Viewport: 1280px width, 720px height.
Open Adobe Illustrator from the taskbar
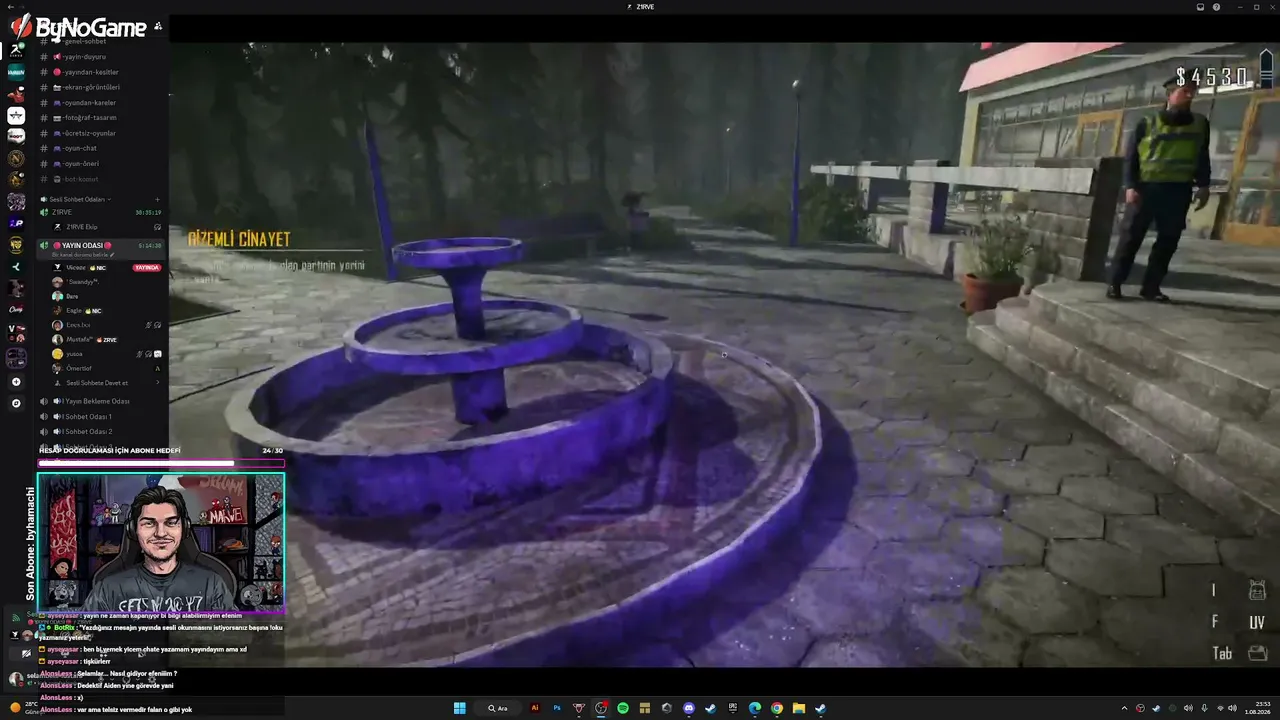pos(535,708)
